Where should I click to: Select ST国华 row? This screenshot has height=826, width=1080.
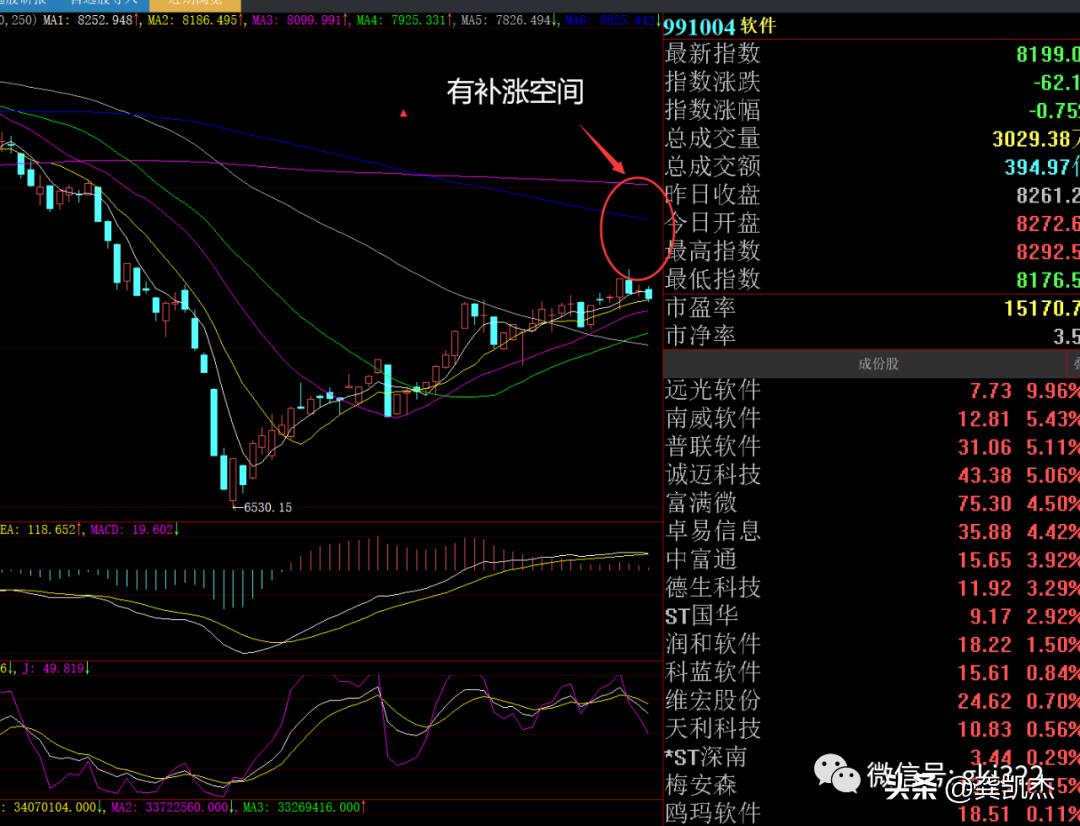(x=872, y=616)
